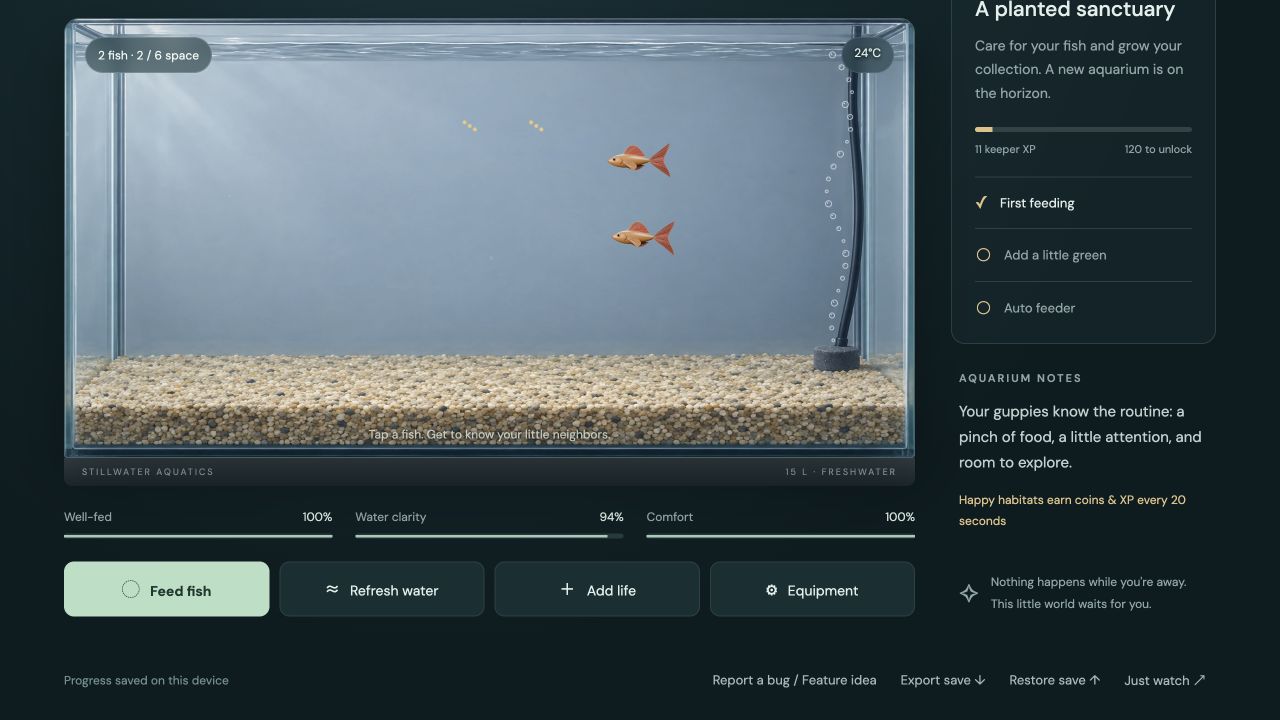Viewport: 1280px width, 720px height.
Task: Tap the lower guppy fish
Action: pos(643,237)
